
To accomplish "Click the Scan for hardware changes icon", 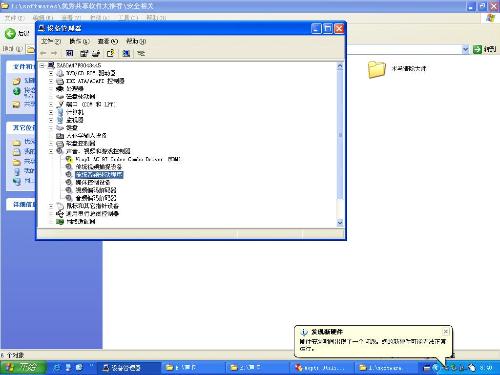I will click(x=126, y=53).
